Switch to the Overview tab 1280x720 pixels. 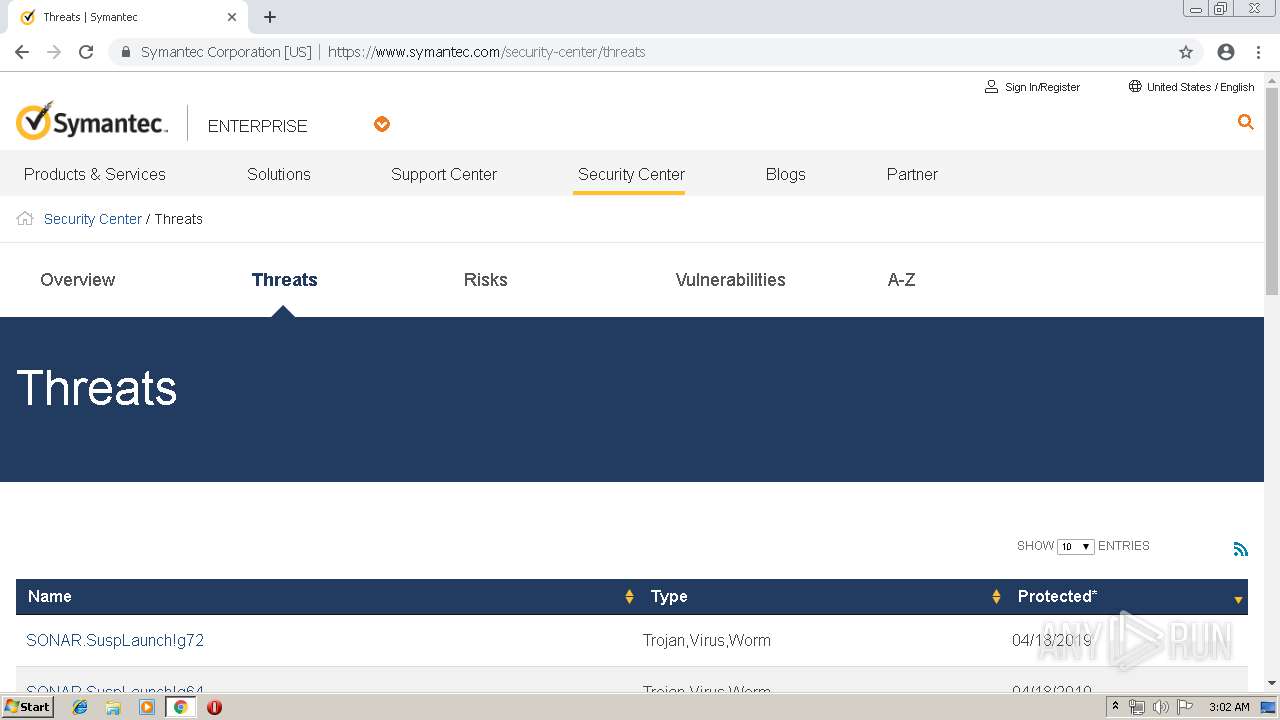tap(78, 280)
